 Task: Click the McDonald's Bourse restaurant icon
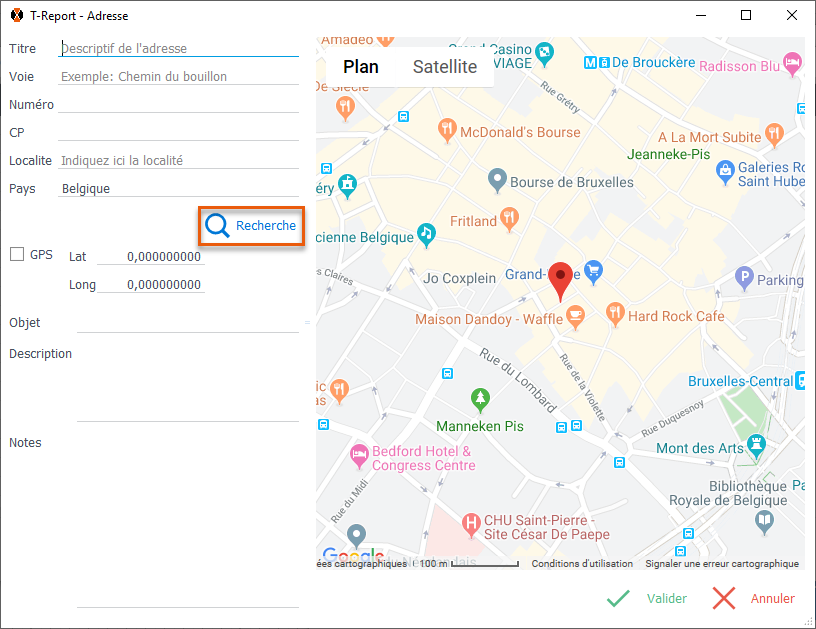coord(446,130)
